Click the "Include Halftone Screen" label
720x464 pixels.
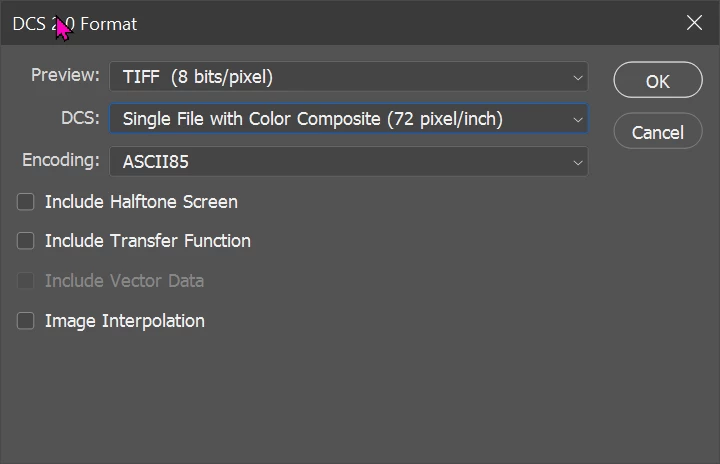tap(141, 202)
